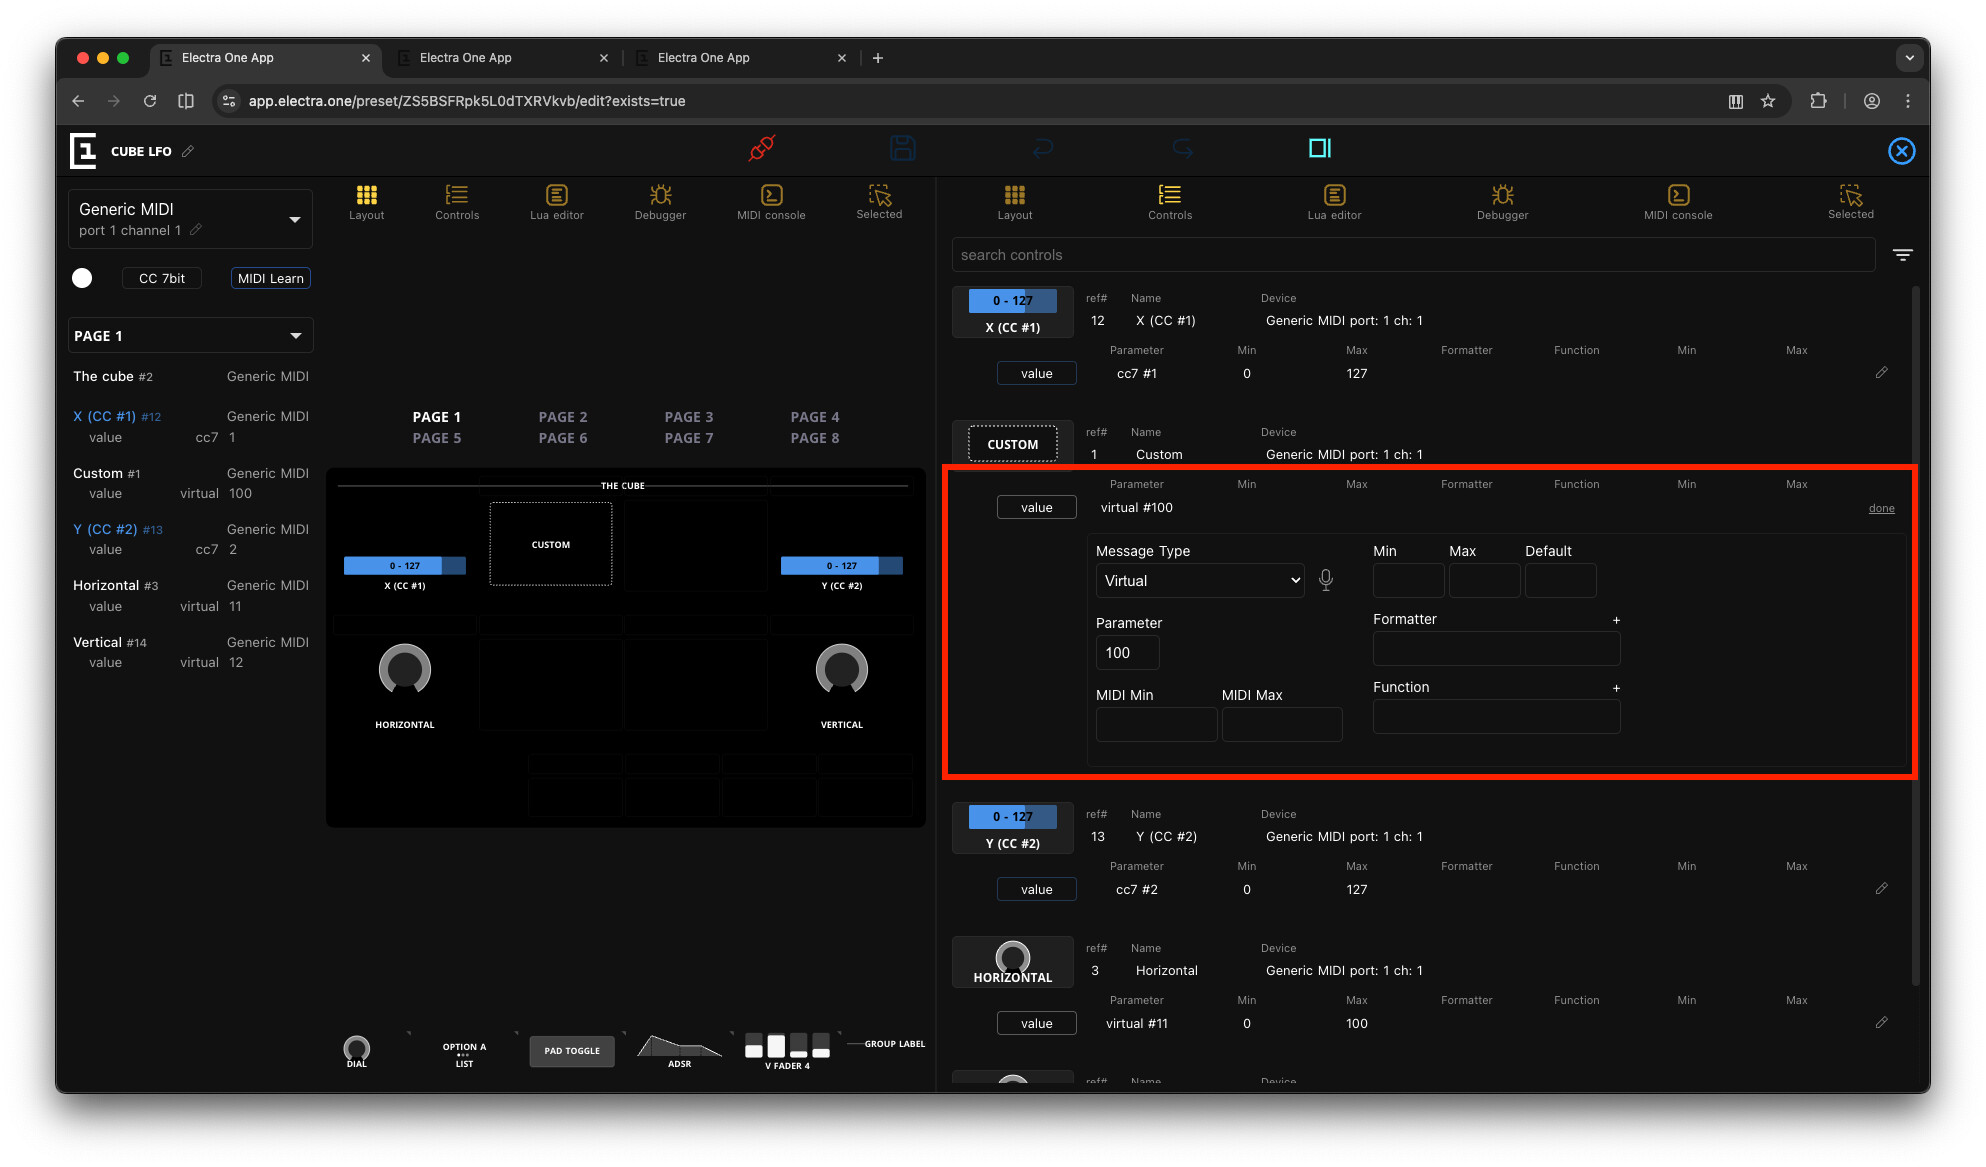The image size is (1986, 1167).
Task: Click the microphone MIDI learn icon
Action: tap(1326, 580)
